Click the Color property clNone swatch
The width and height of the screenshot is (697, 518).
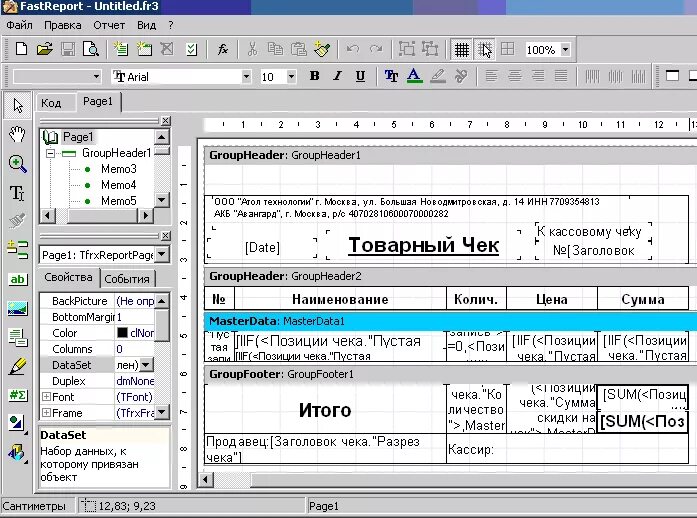(x=122, y=333)
